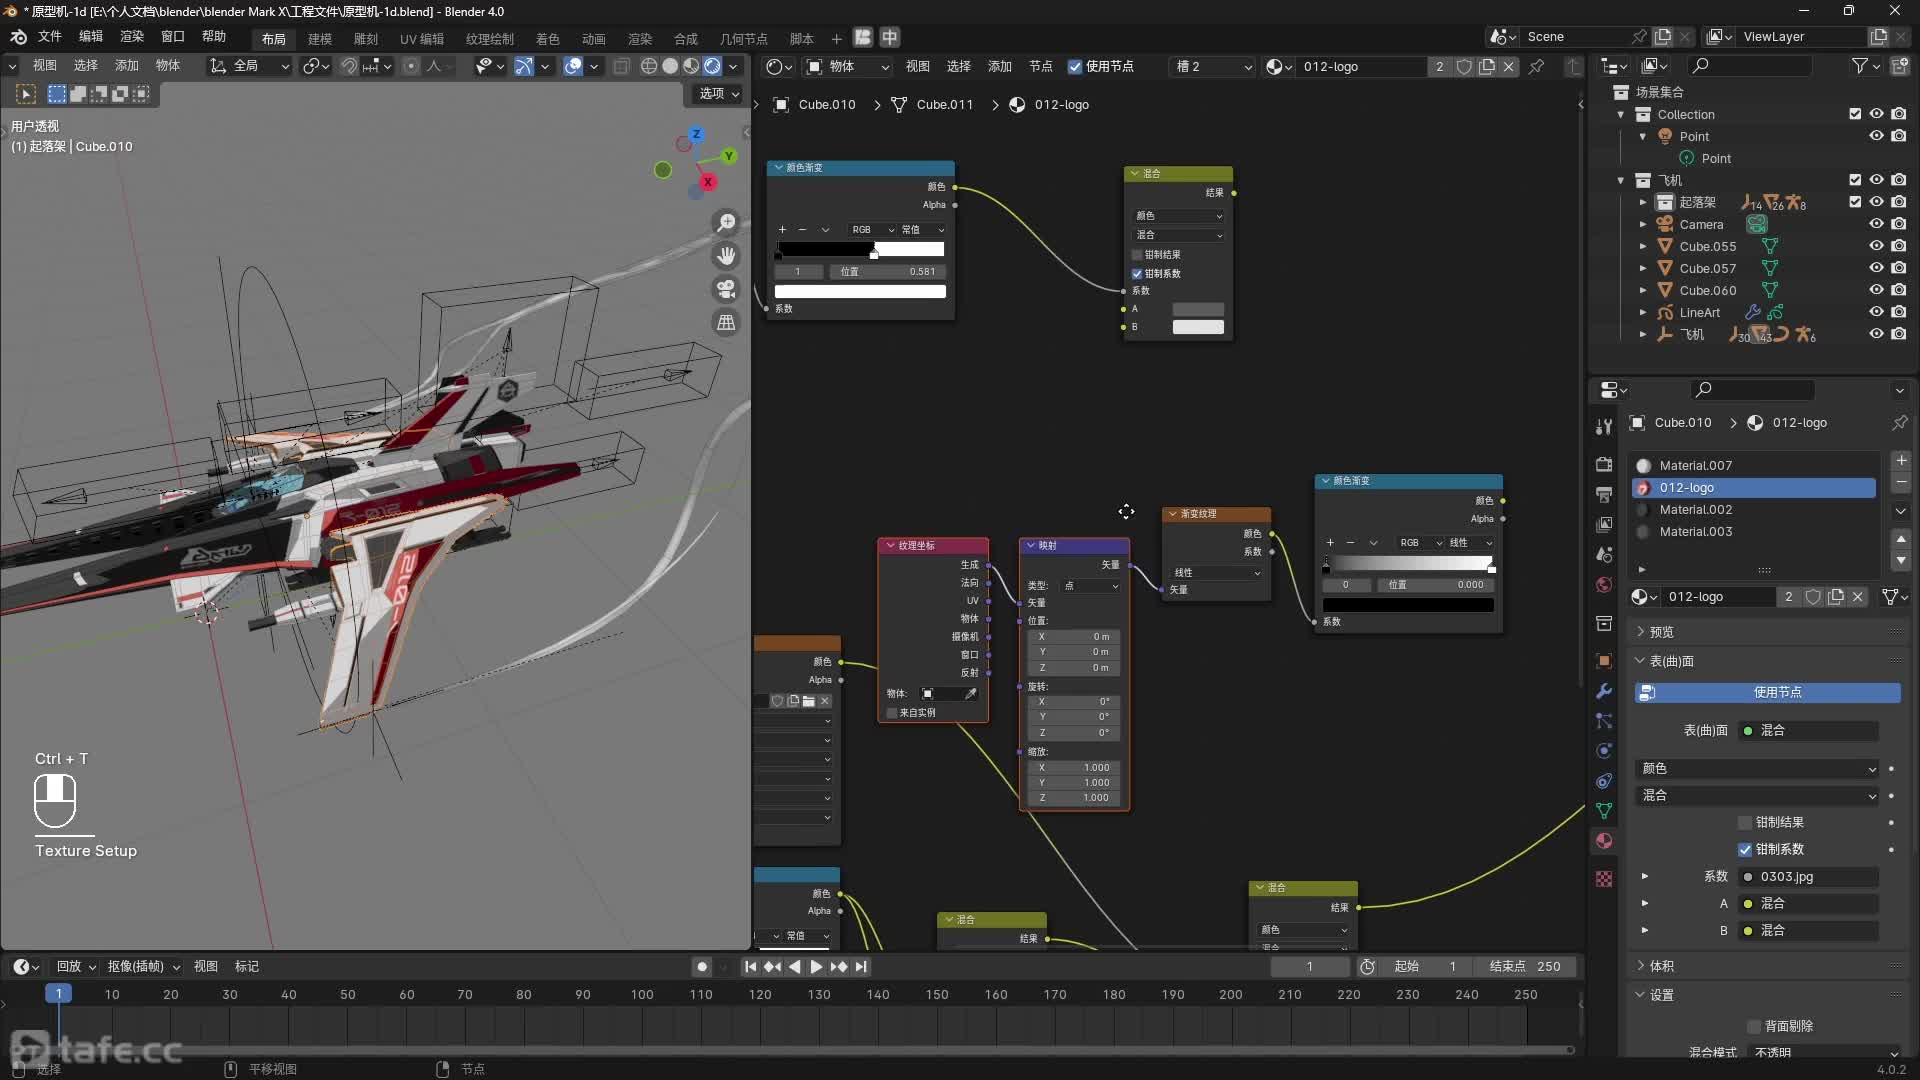Image resolution: width=1920 pixels, height=1080 pixels.
Task: Select rendered viewport shading
Action: [x=712, y=66]
